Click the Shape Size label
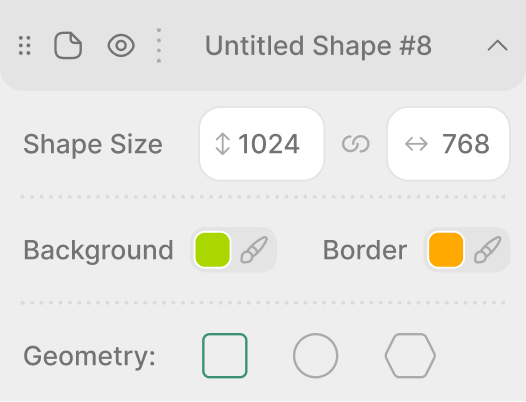The width and height of the screenshot is (526, 402). [x=93, y=144]
